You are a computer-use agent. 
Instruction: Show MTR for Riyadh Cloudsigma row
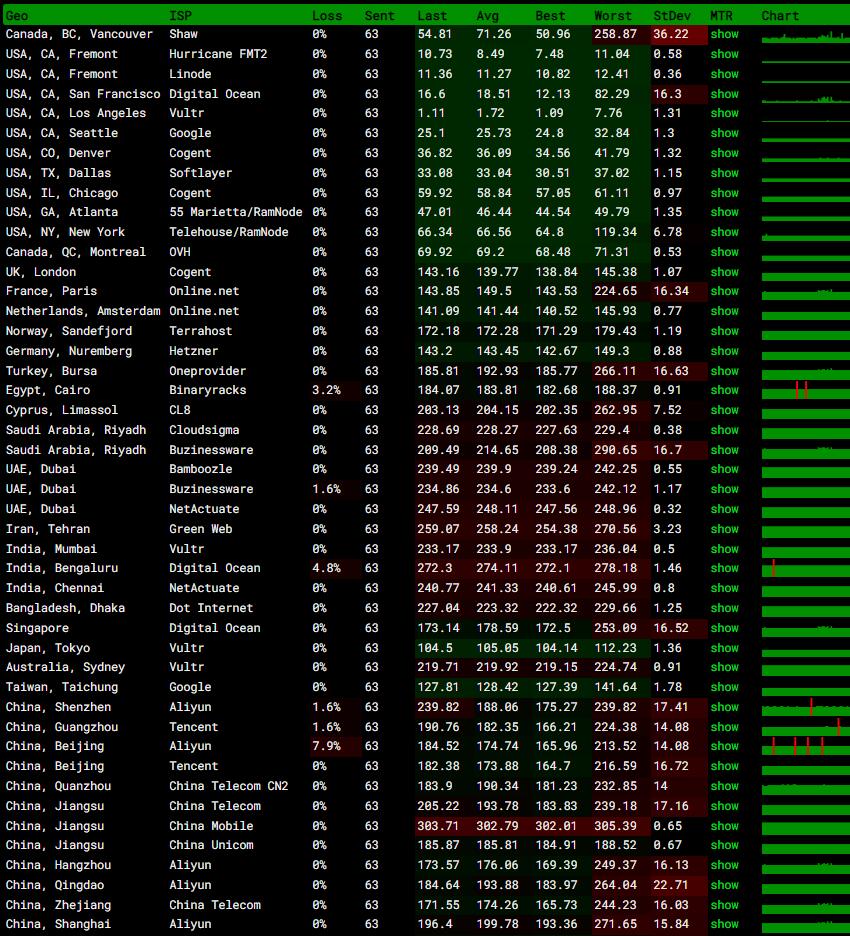click(x=724, y=430)
